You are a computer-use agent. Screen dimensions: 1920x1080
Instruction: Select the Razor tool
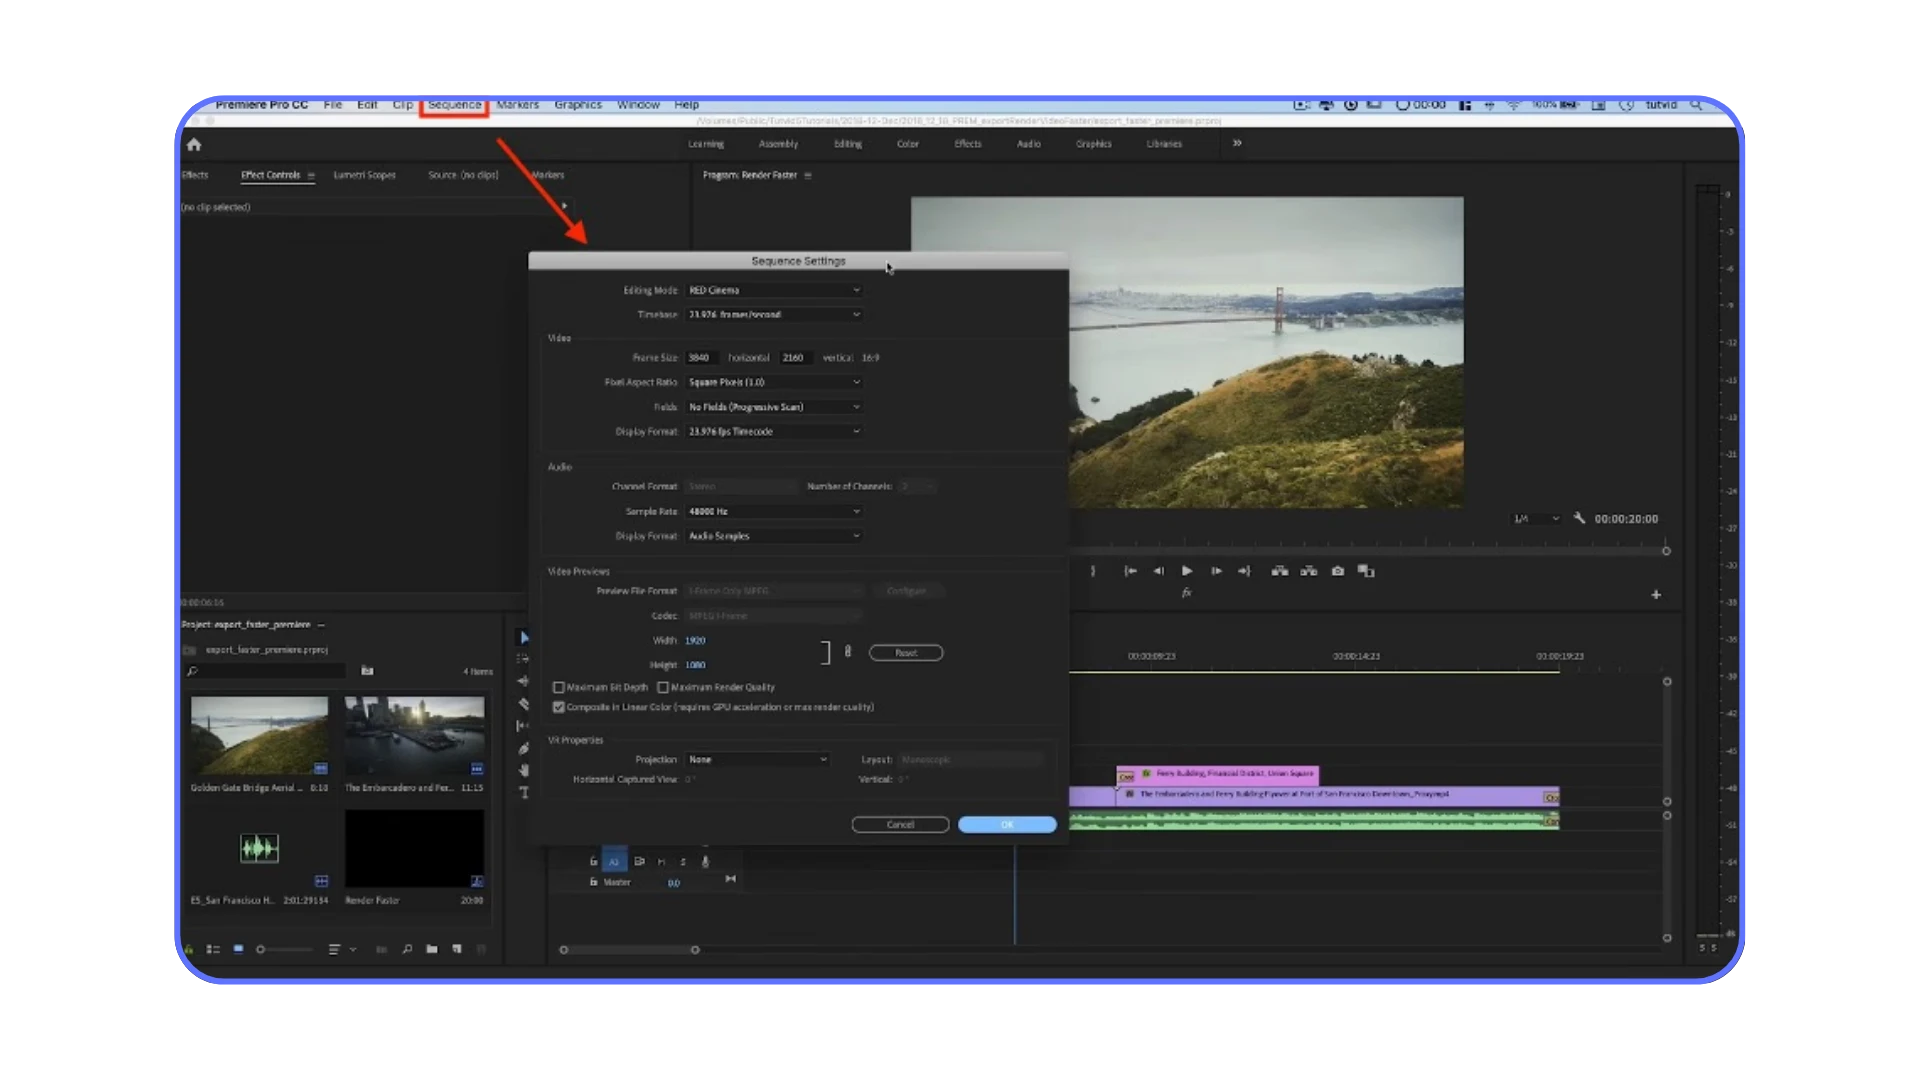523,704
